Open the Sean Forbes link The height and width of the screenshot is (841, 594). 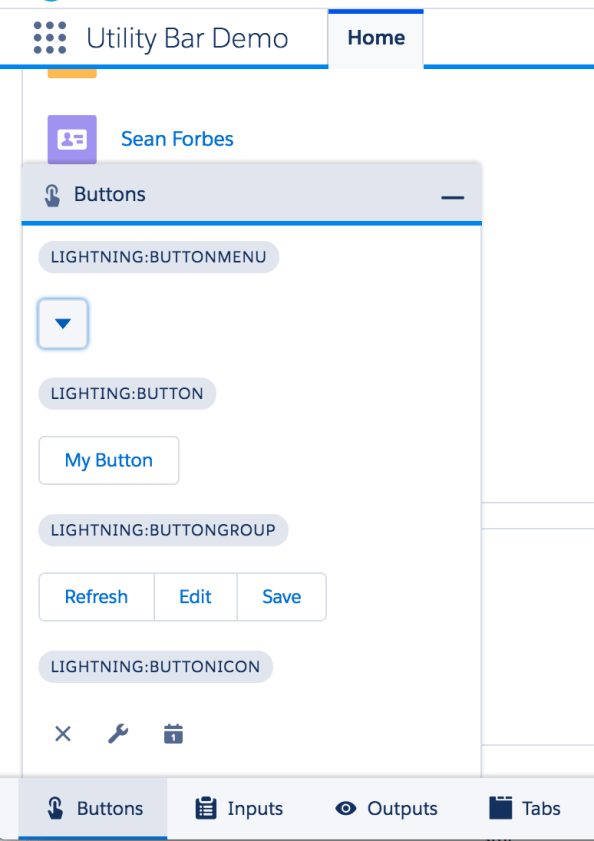(177, 139)
